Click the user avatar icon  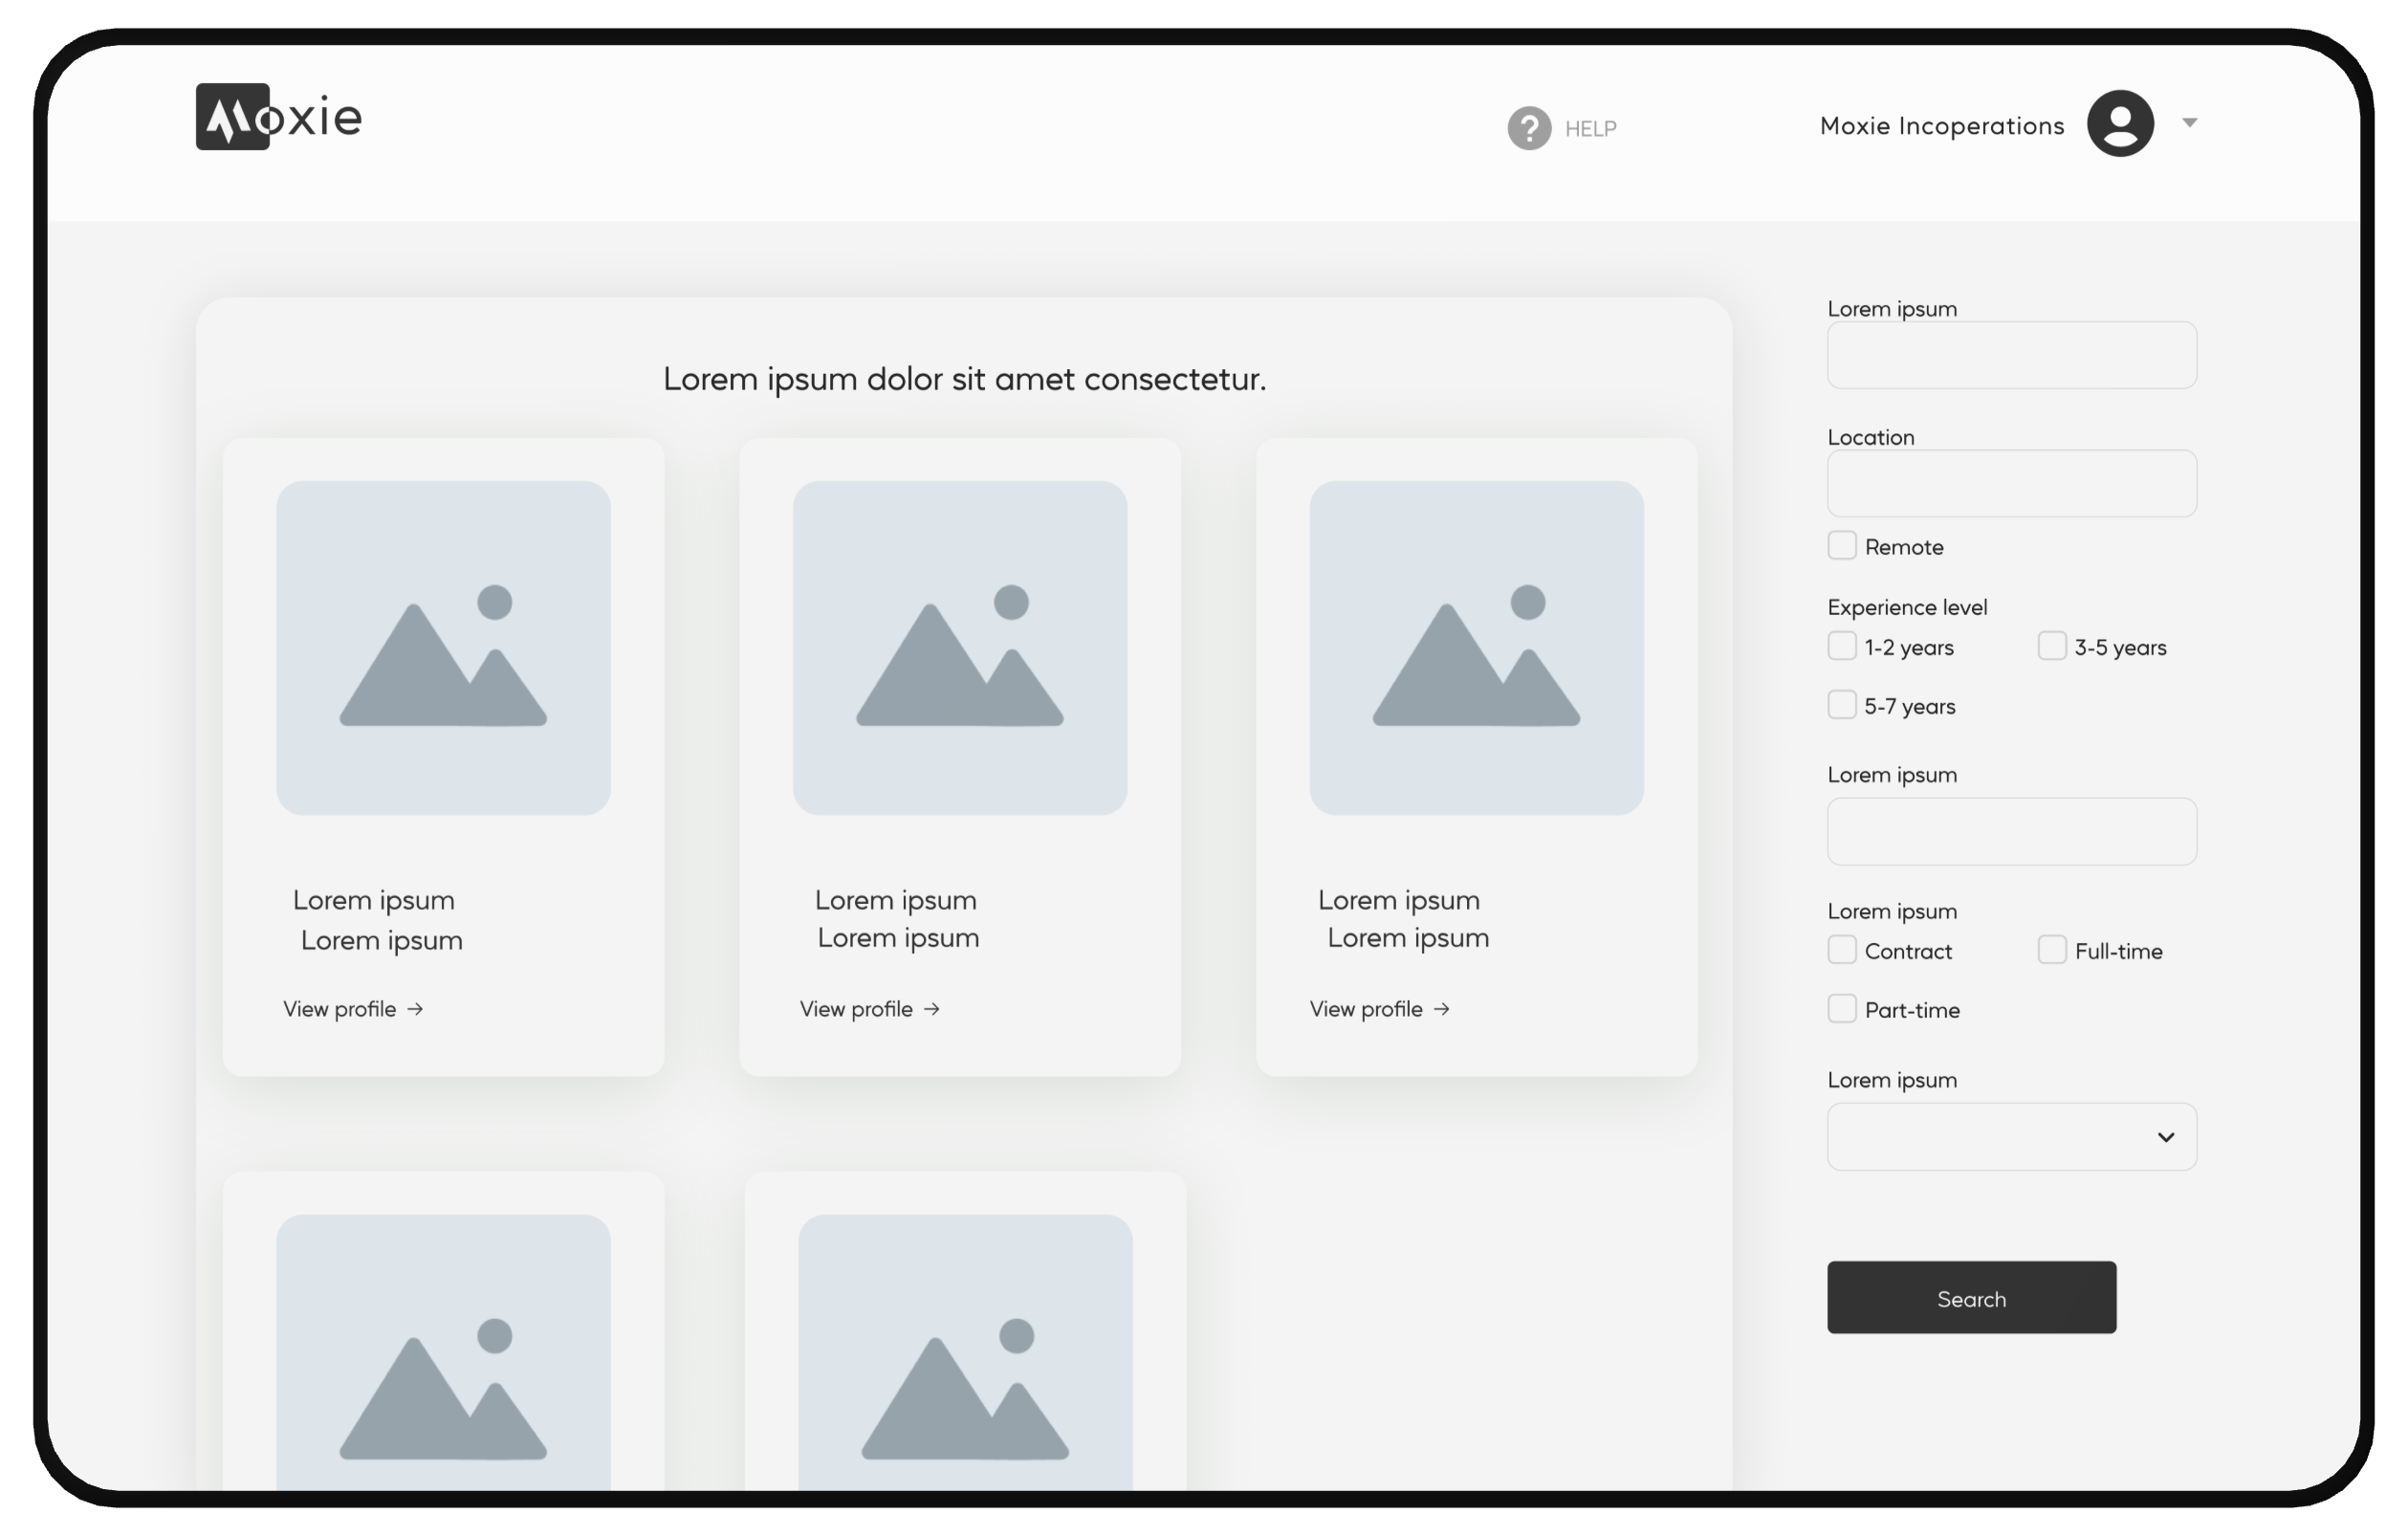tap(2119, 123)
